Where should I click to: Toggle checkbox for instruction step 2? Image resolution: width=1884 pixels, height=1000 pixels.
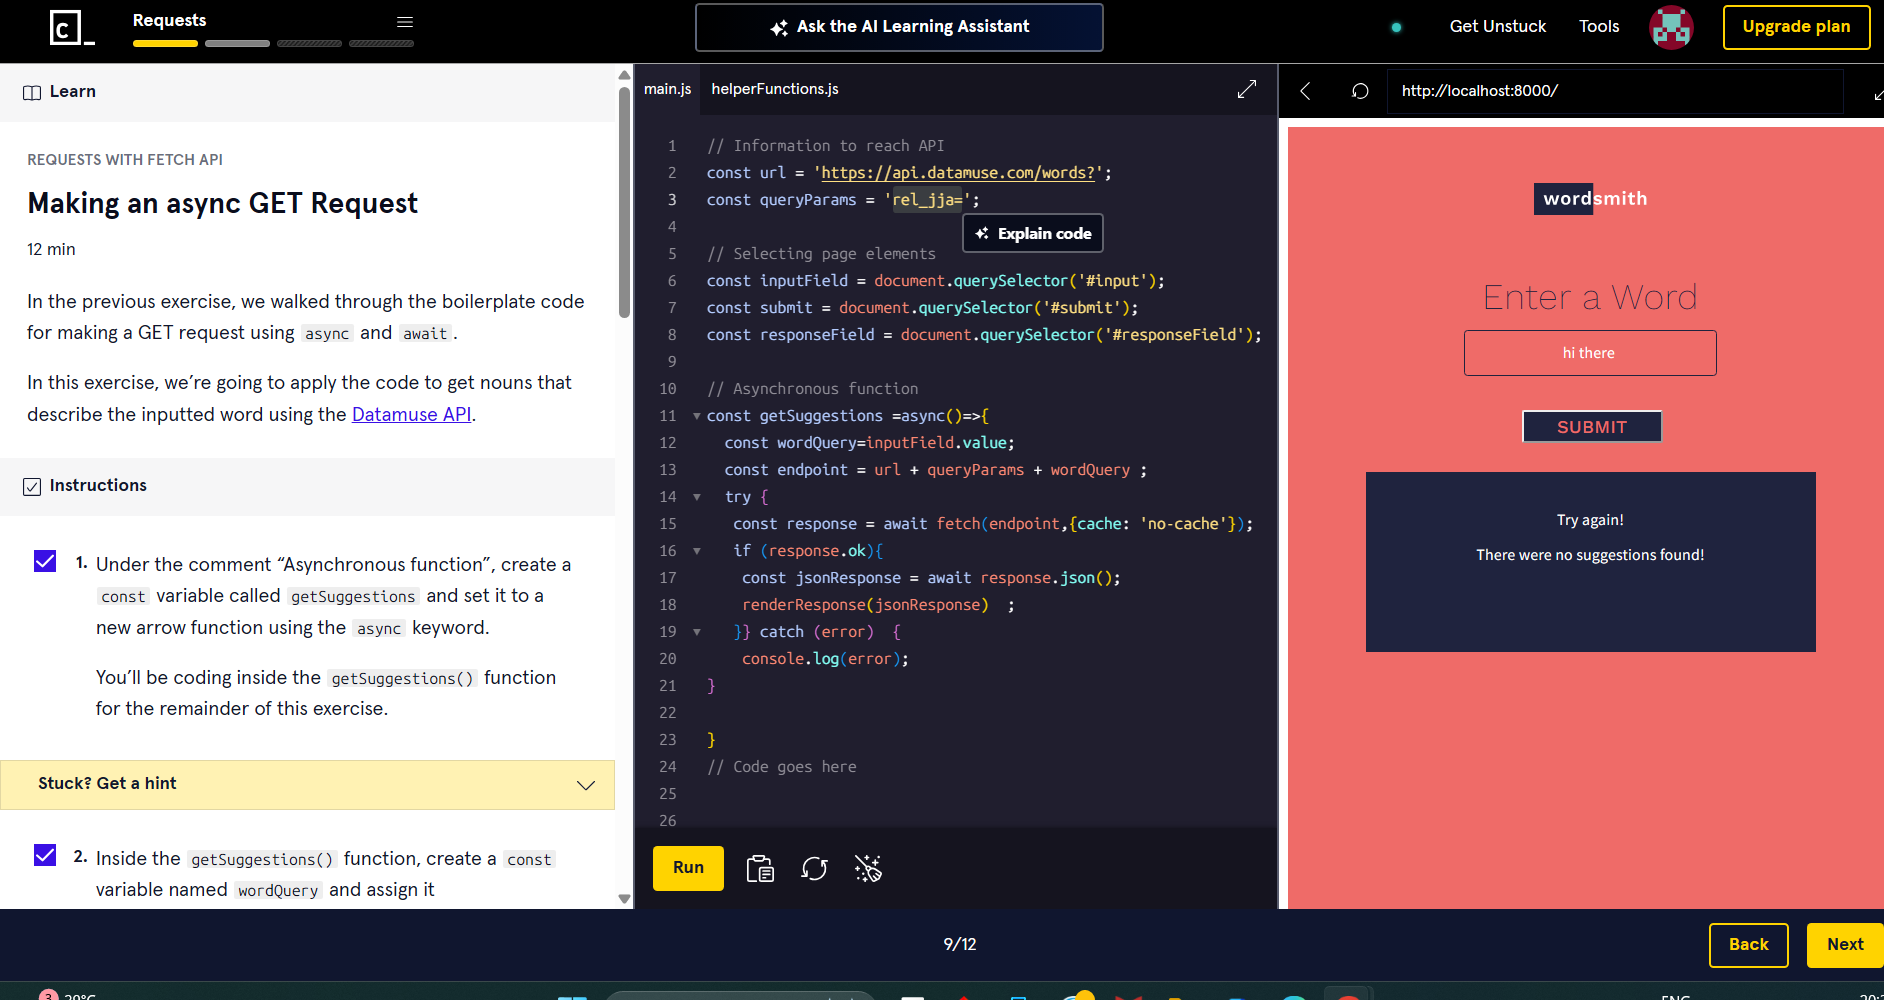click(45, 855)
